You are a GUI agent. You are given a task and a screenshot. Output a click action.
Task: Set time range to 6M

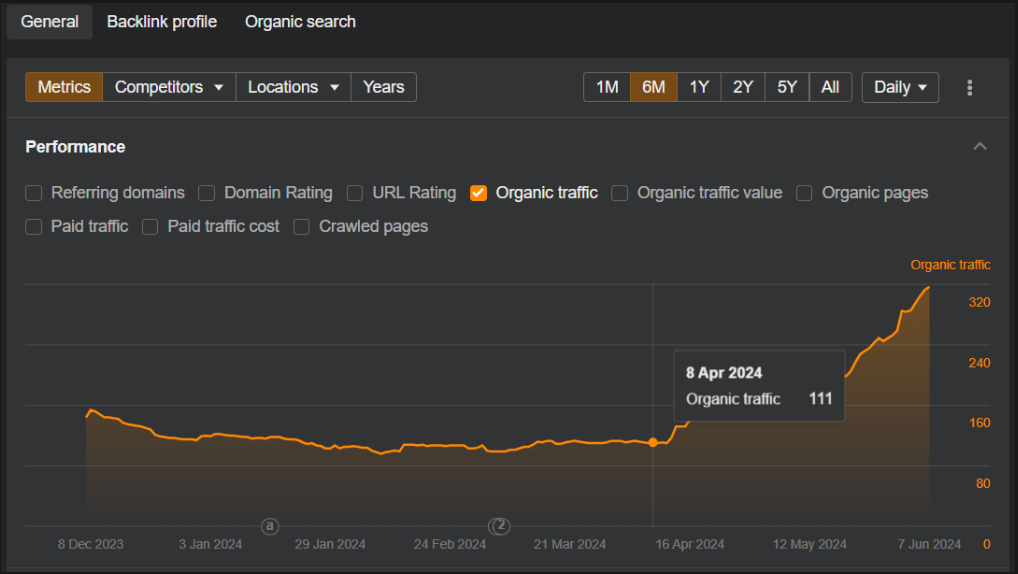[x=654, y=87]
